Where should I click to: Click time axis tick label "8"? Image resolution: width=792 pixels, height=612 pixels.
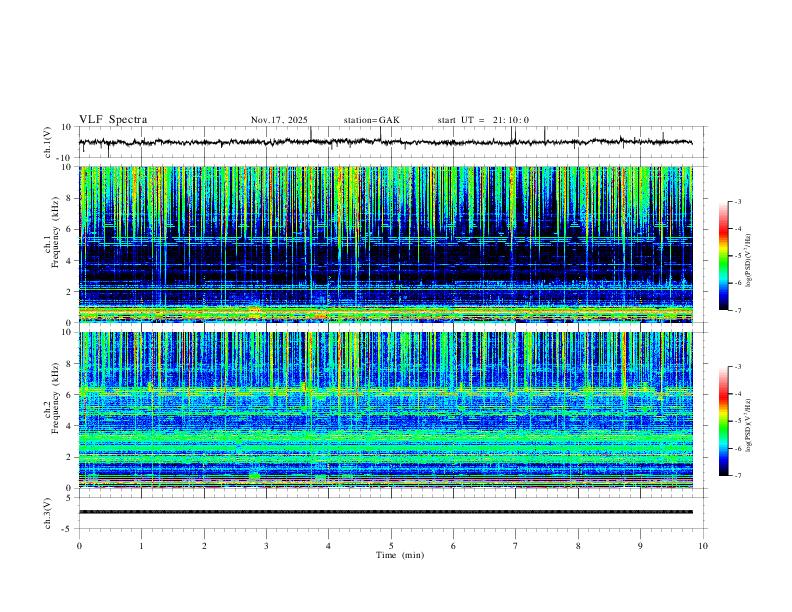pyautogui.click(x=578, y=546)
